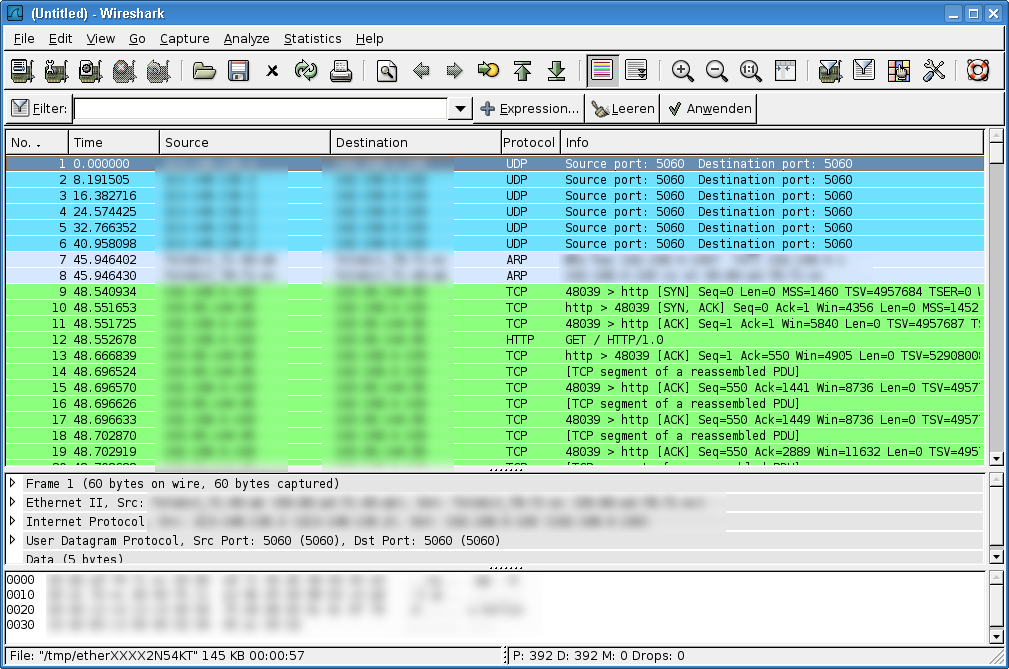Open capture options toolbar icon

pos(57,71)
